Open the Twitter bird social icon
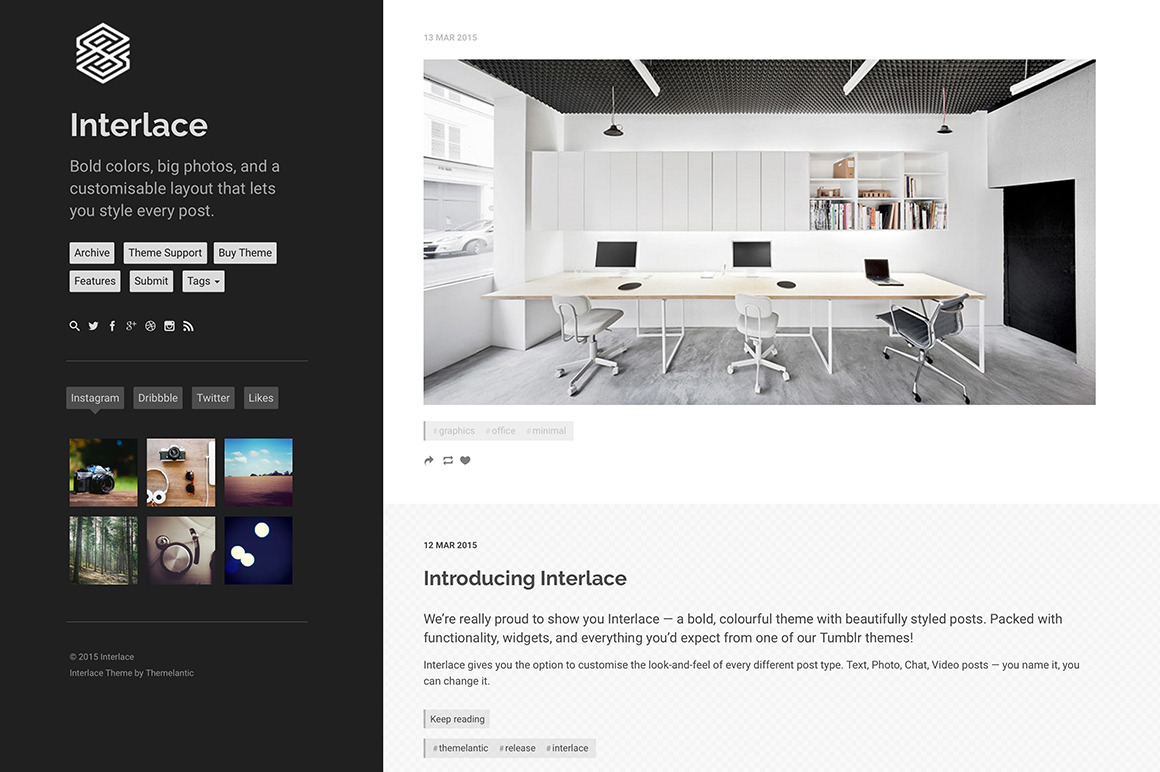 coord(93,326)
